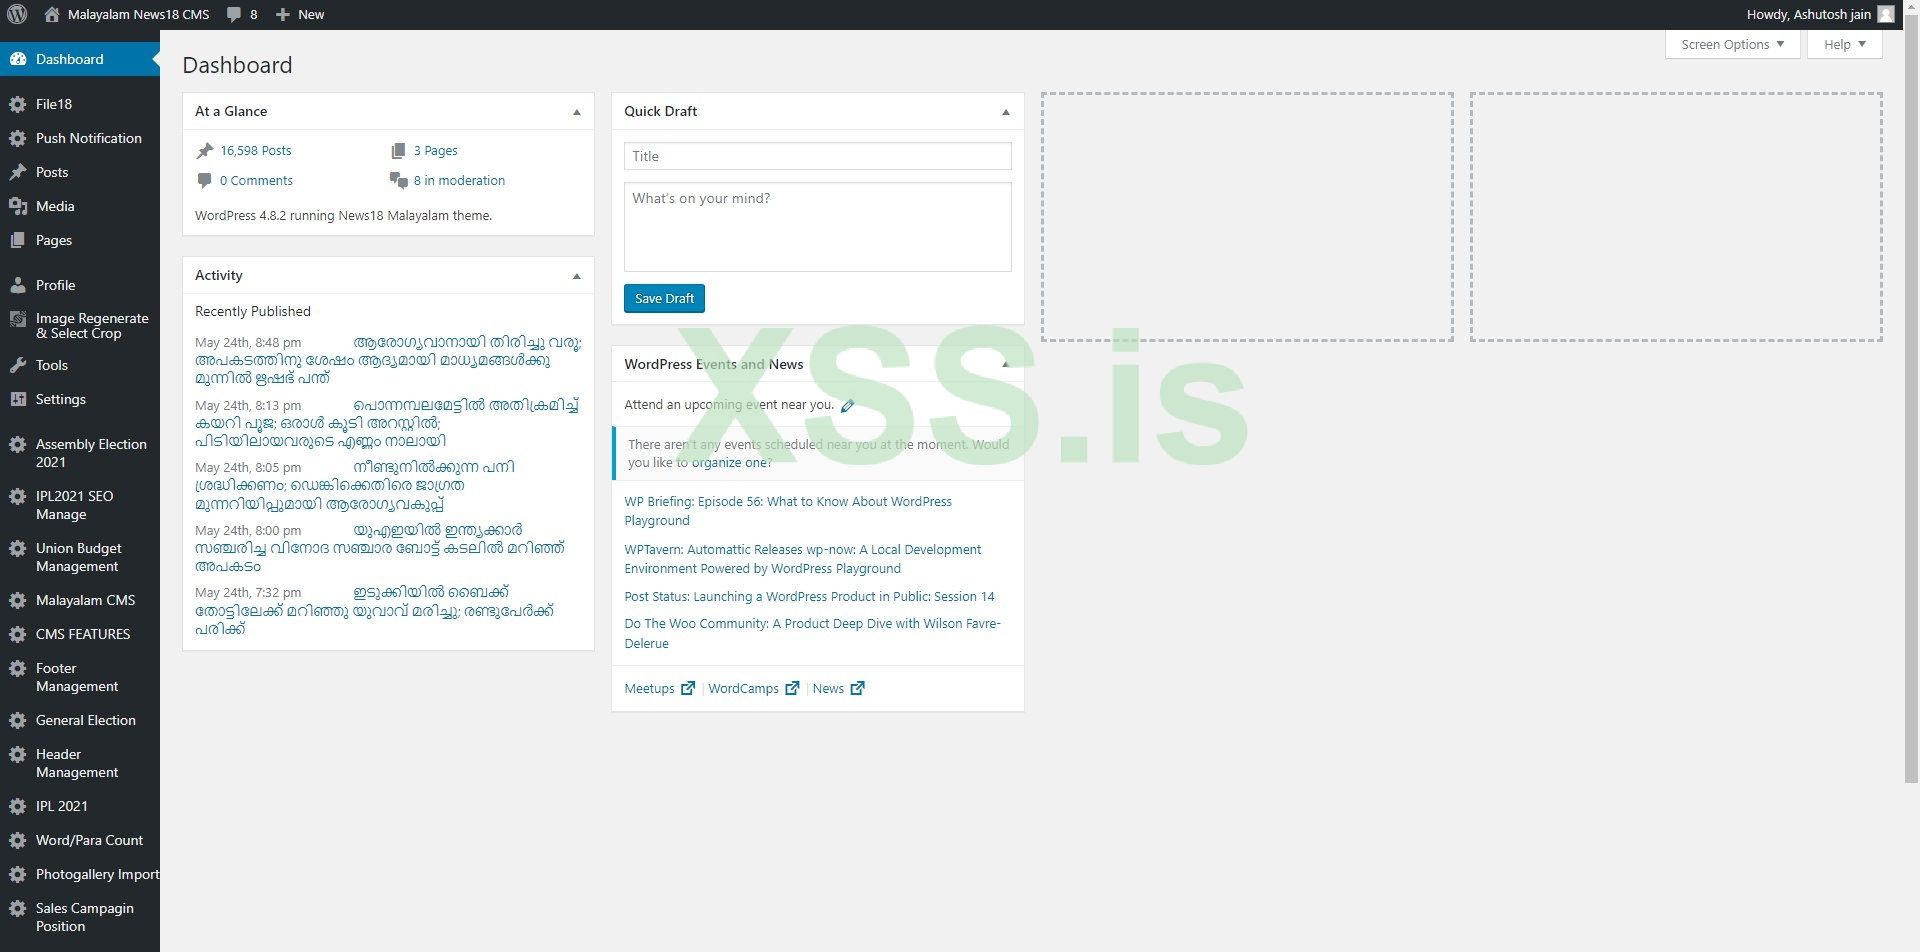The height and width of the screenshot is (952, 1920).
Task: Collapse the WordPress Events and News panel
Action: coord(1006,364)
